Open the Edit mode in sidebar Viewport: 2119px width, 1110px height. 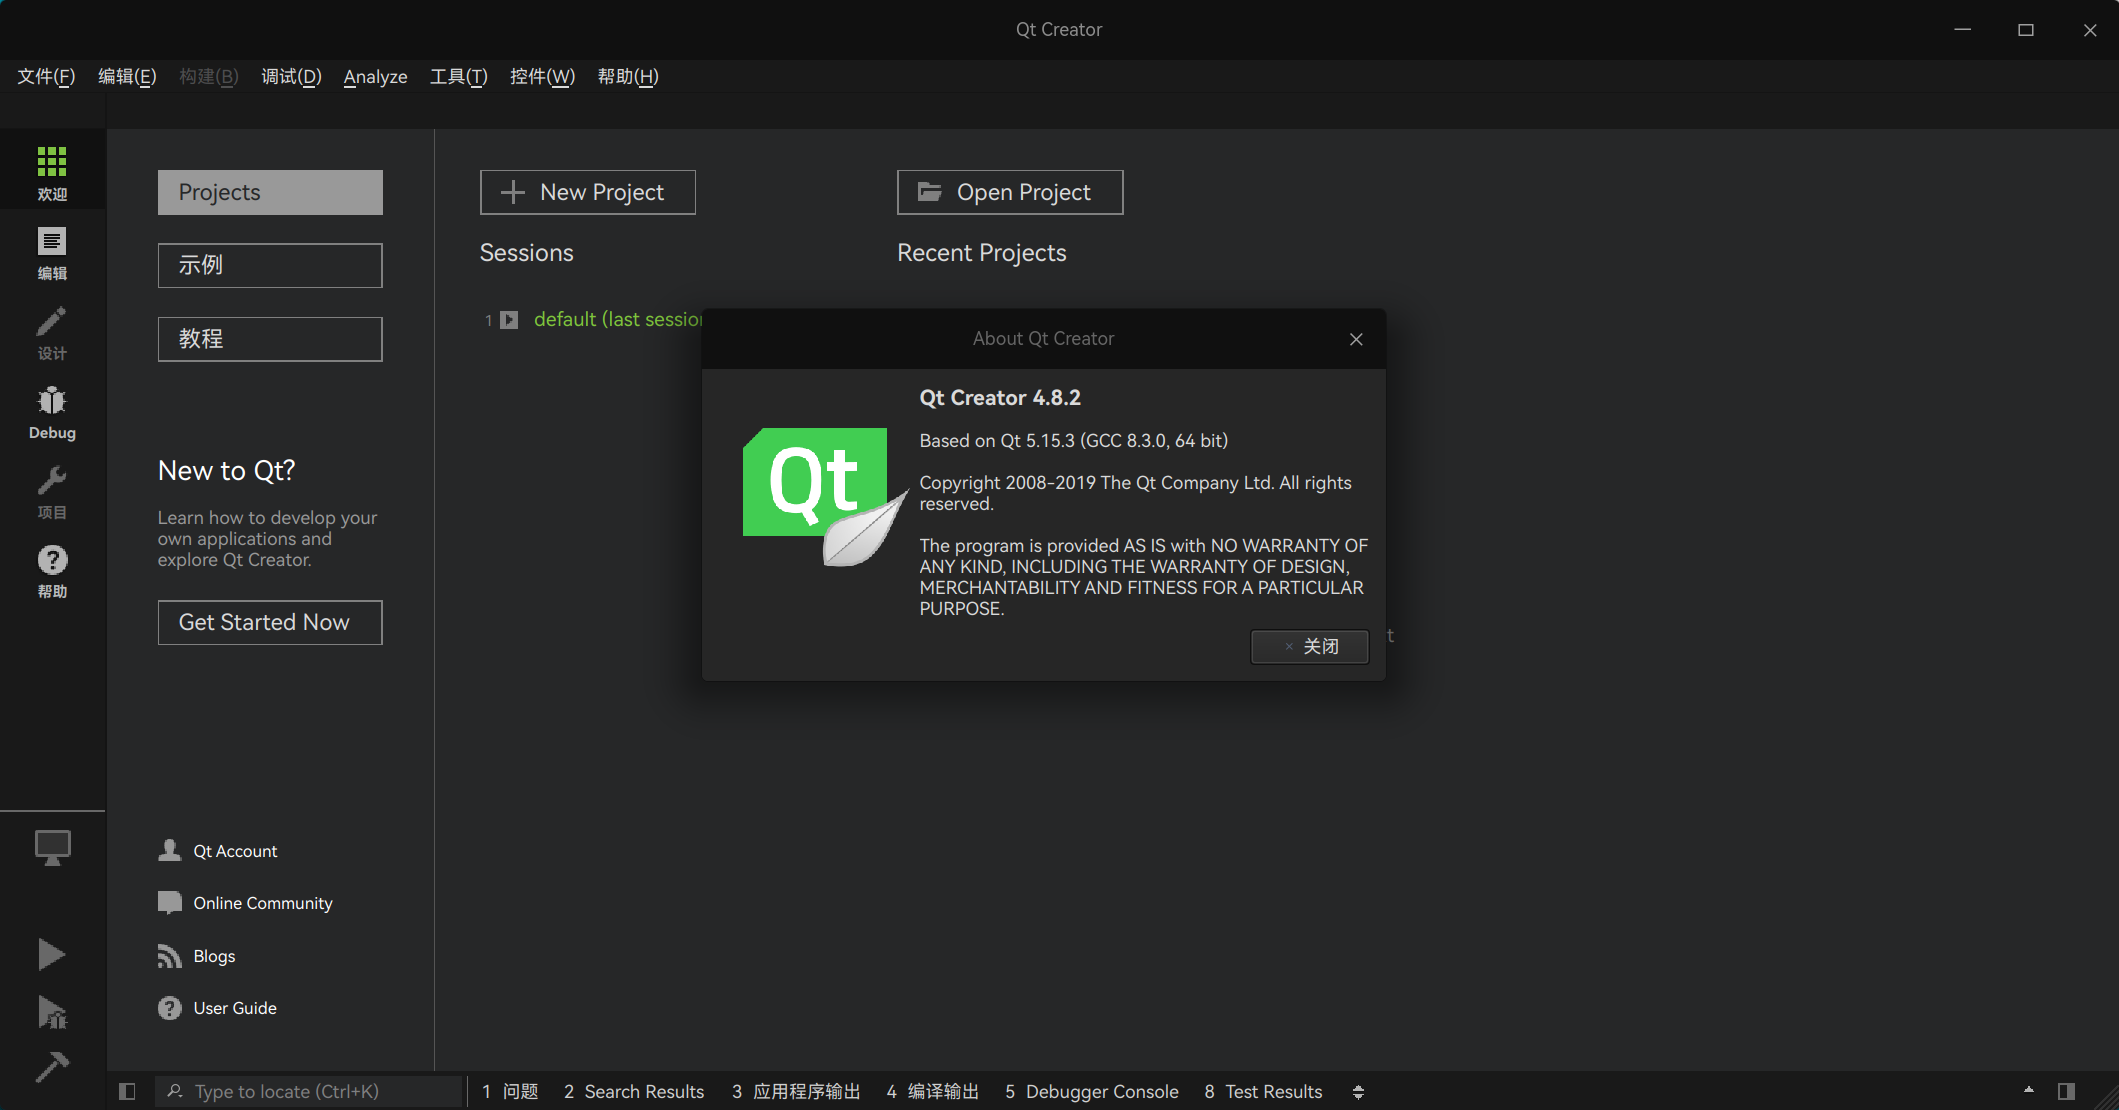[52, 252]
